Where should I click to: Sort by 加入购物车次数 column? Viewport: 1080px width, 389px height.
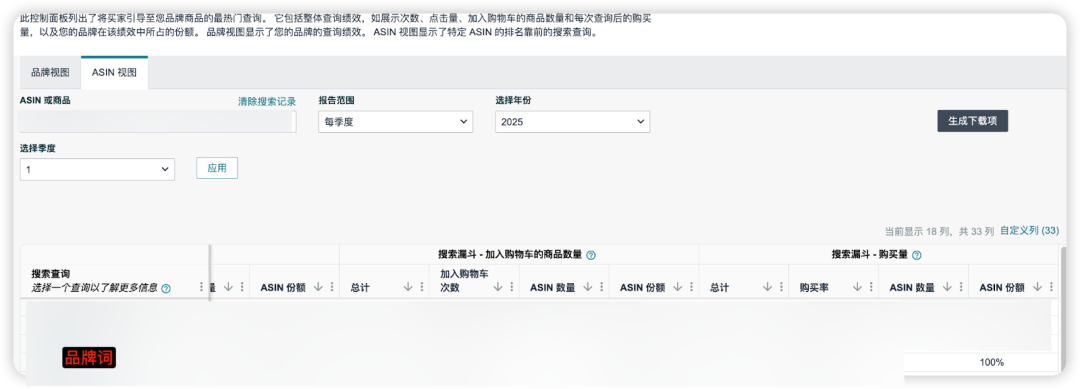[x=497, y=288]
